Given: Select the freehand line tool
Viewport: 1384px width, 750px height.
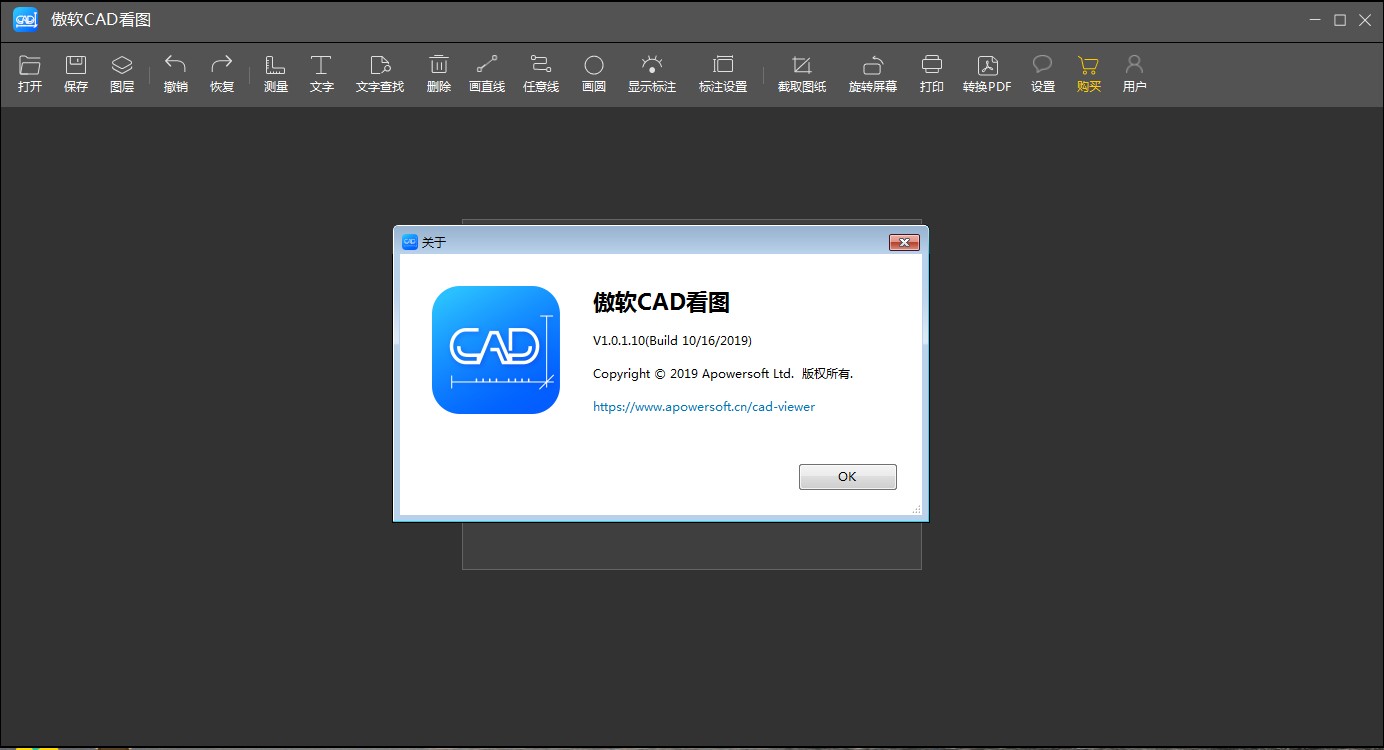Looking at the screenshot, I should (x=540, y=73).
